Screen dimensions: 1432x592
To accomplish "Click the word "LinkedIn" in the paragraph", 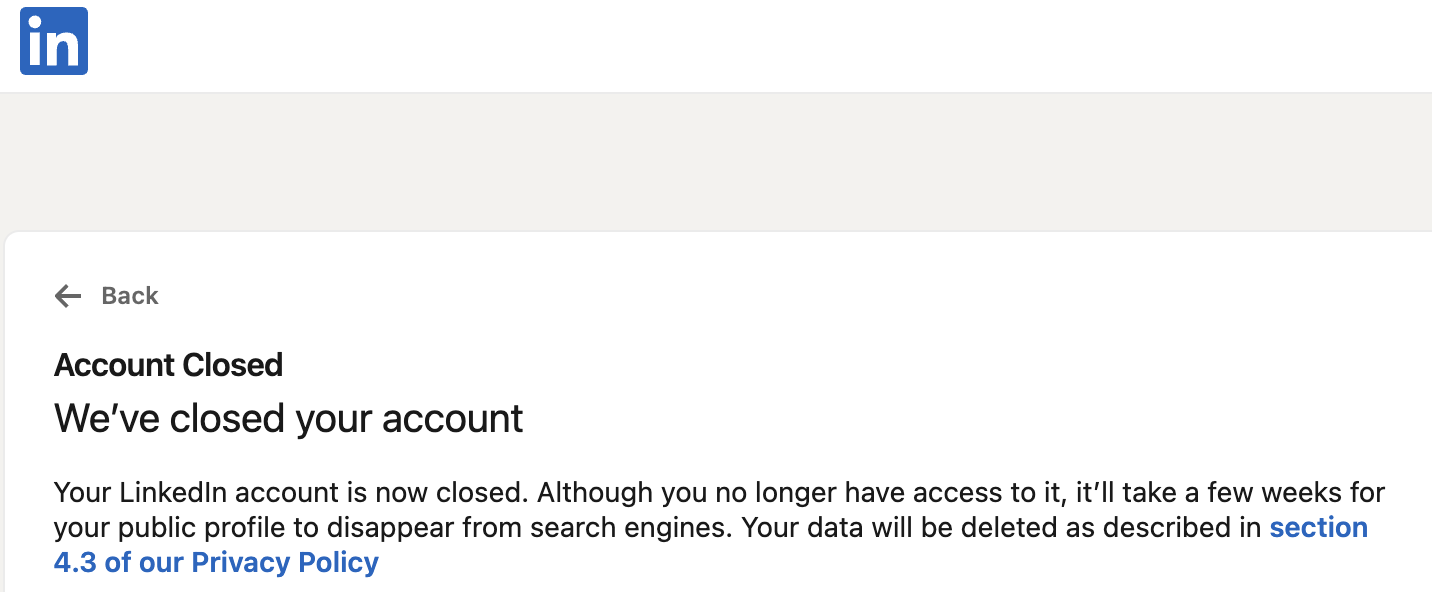I will (x=173, y=492).
